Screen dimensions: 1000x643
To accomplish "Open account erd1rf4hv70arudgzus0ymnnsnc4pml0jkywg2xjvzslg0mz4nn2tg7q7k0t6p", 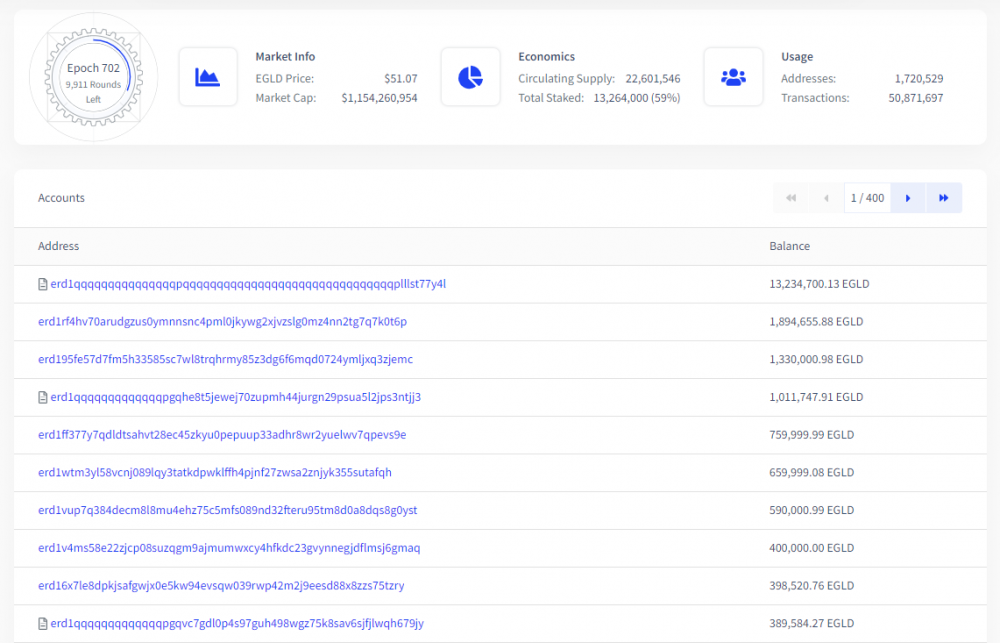I will point(222,322).
